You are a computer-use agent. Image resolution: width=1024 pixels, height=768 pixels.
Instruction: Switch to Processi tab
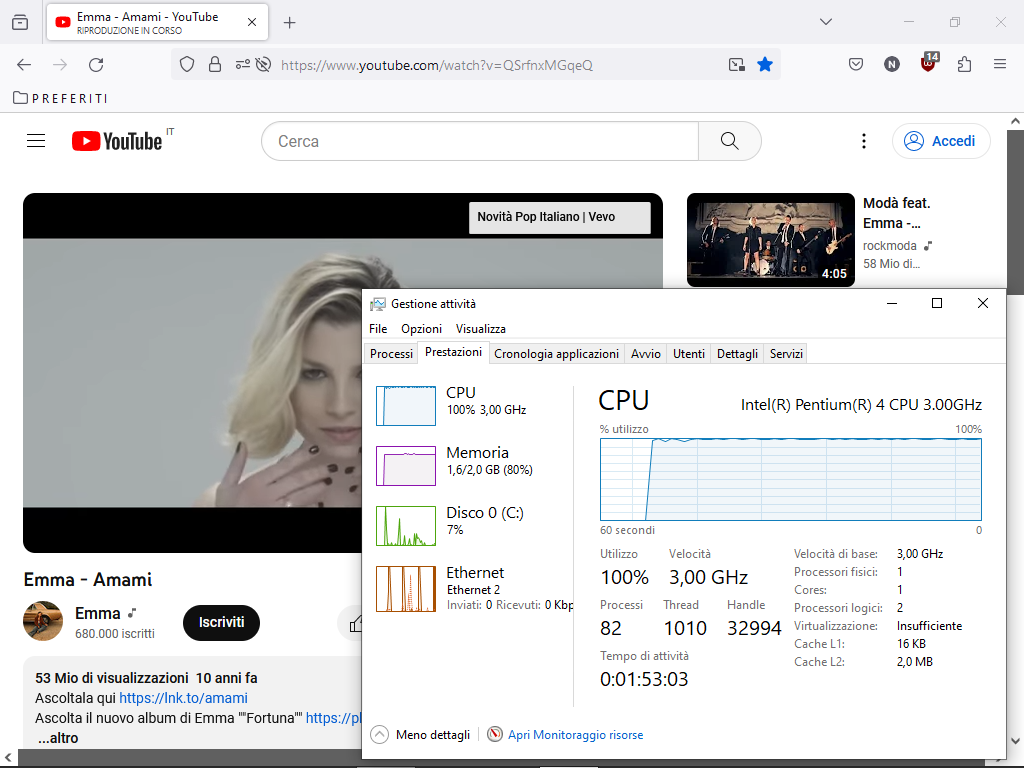coord(391,353)
